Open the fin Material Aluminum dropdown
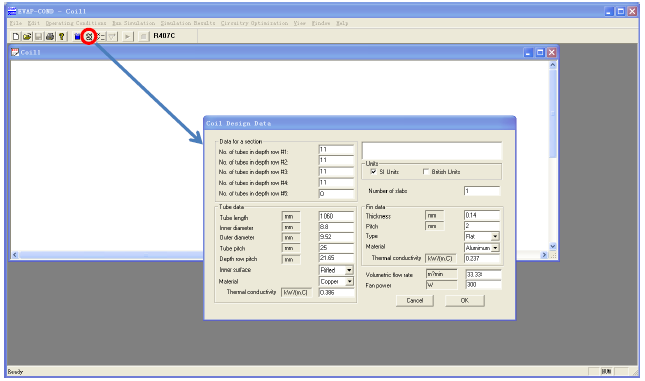 click(495, 248)
